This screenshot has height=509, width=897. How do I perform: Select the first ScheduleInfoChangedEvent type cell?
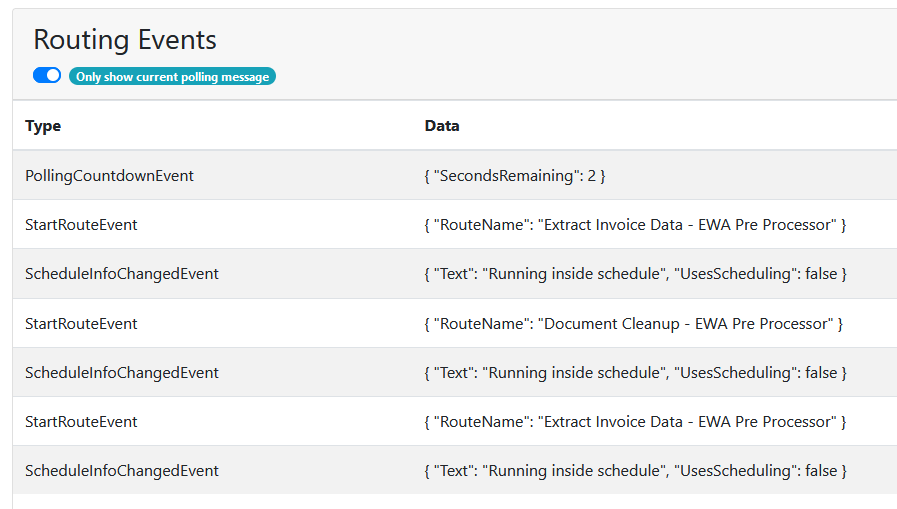tap(121, 274)
